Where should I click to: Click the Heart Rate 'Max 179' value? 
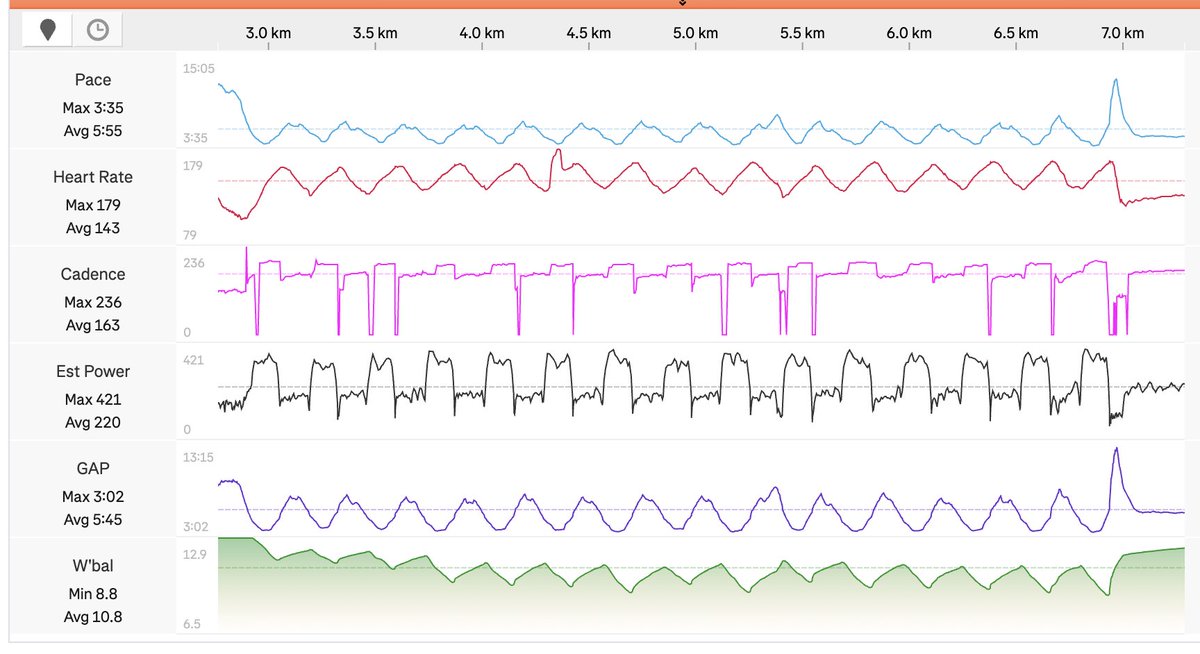[93, 205]
